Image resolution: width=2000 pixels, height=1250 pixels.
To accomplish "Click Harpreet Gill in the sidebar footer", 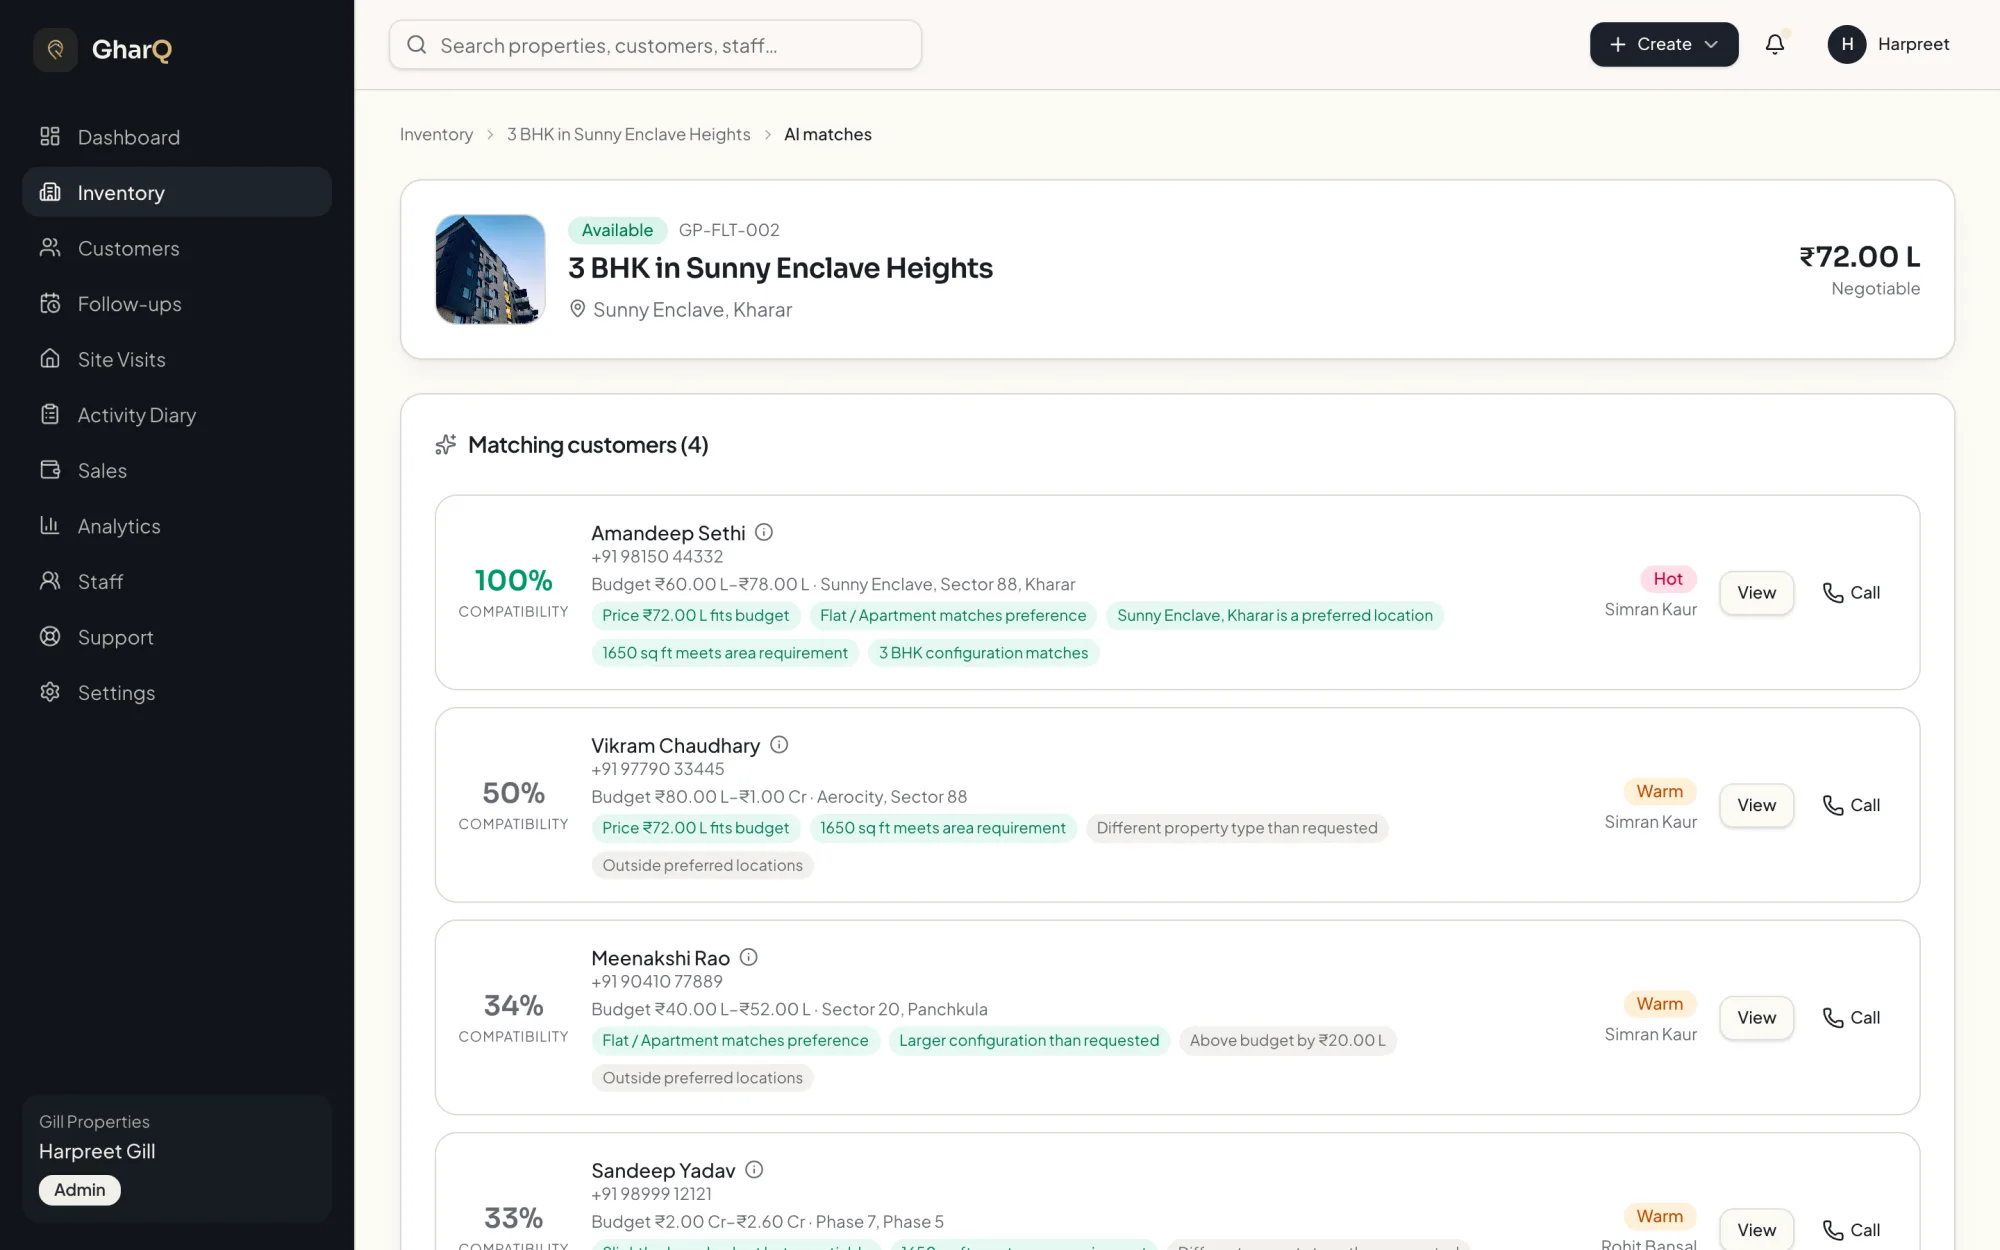I will [97, 1152].
